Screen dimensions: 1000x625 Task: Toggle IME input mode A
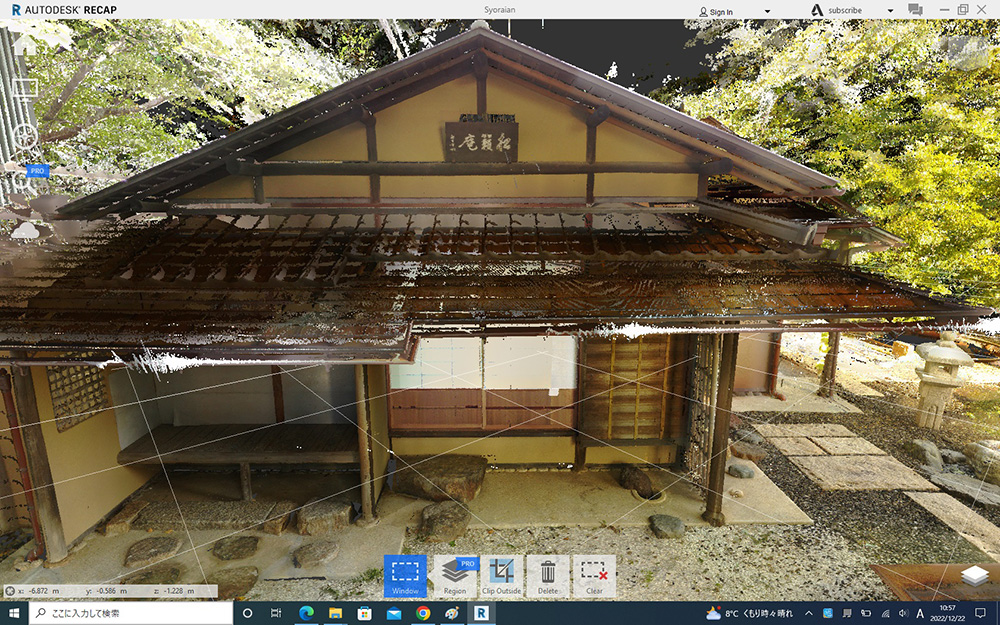tap(920, 614)
